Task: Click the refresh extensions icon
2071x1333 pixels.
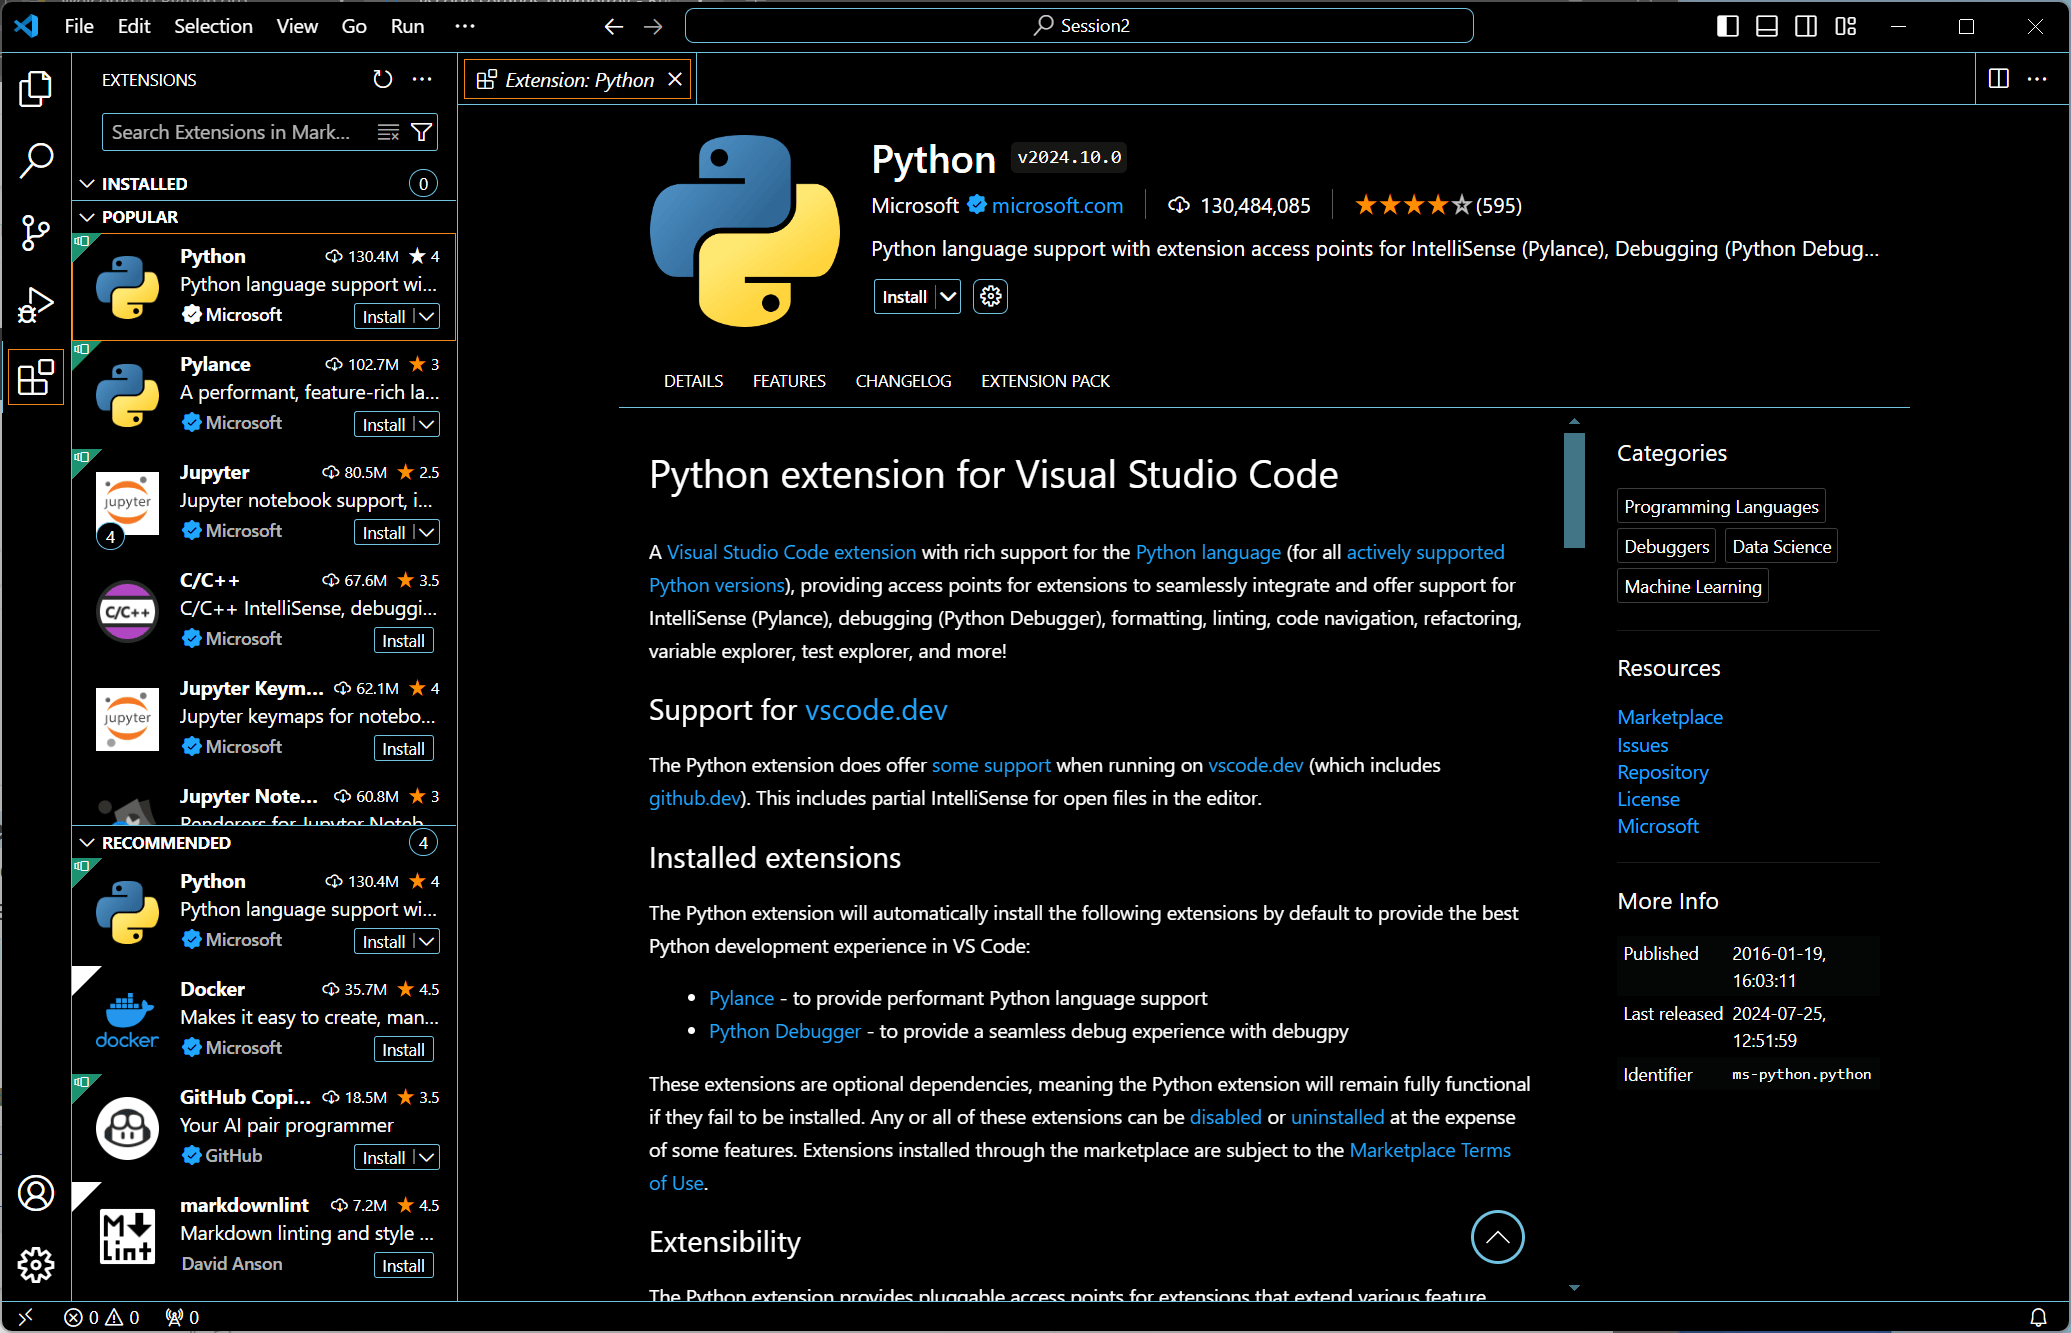Action: coord(383,80)
